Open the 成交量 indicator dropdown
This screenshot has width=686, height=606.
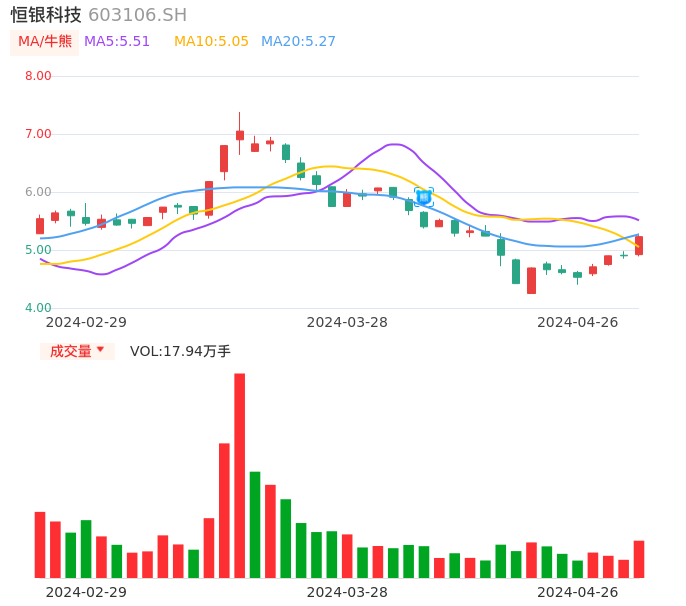77,351
